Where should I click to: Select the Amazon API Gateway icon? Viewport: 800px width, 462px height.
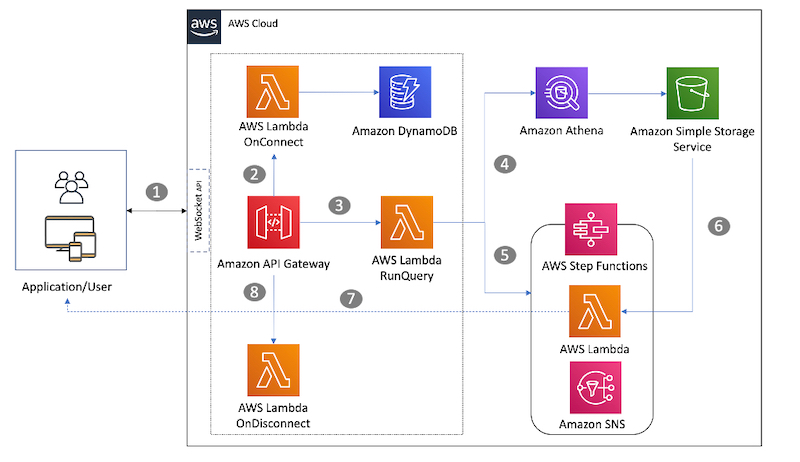(273, 222)
